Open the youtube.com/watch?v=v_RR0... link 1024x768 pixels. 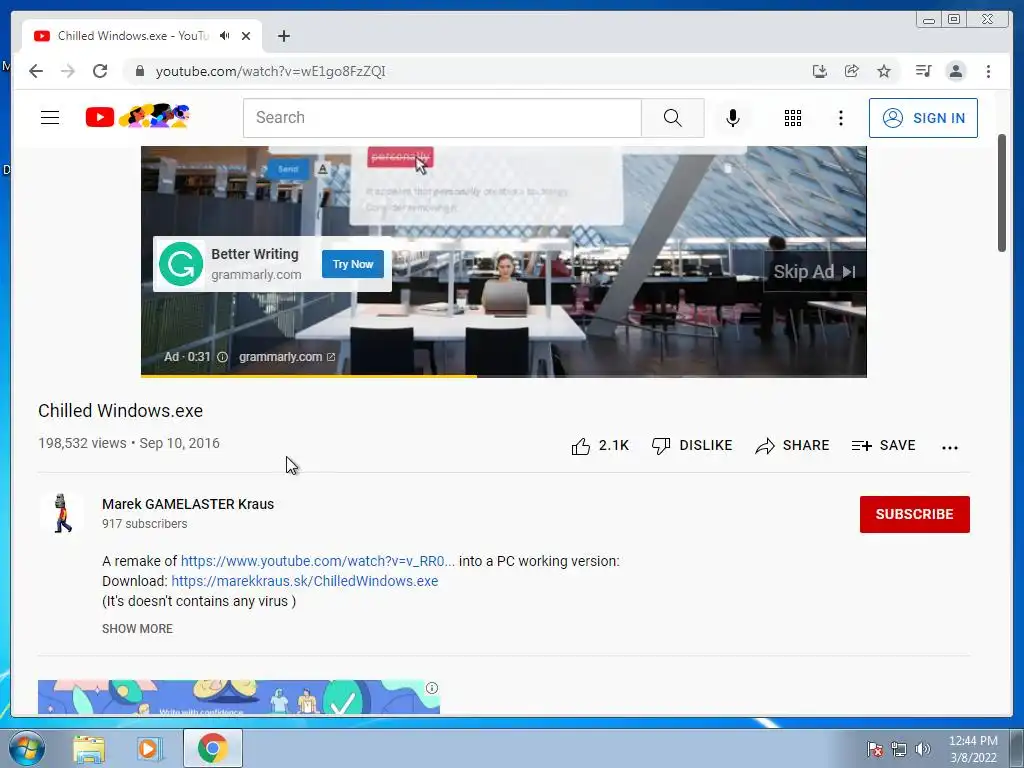317,561
